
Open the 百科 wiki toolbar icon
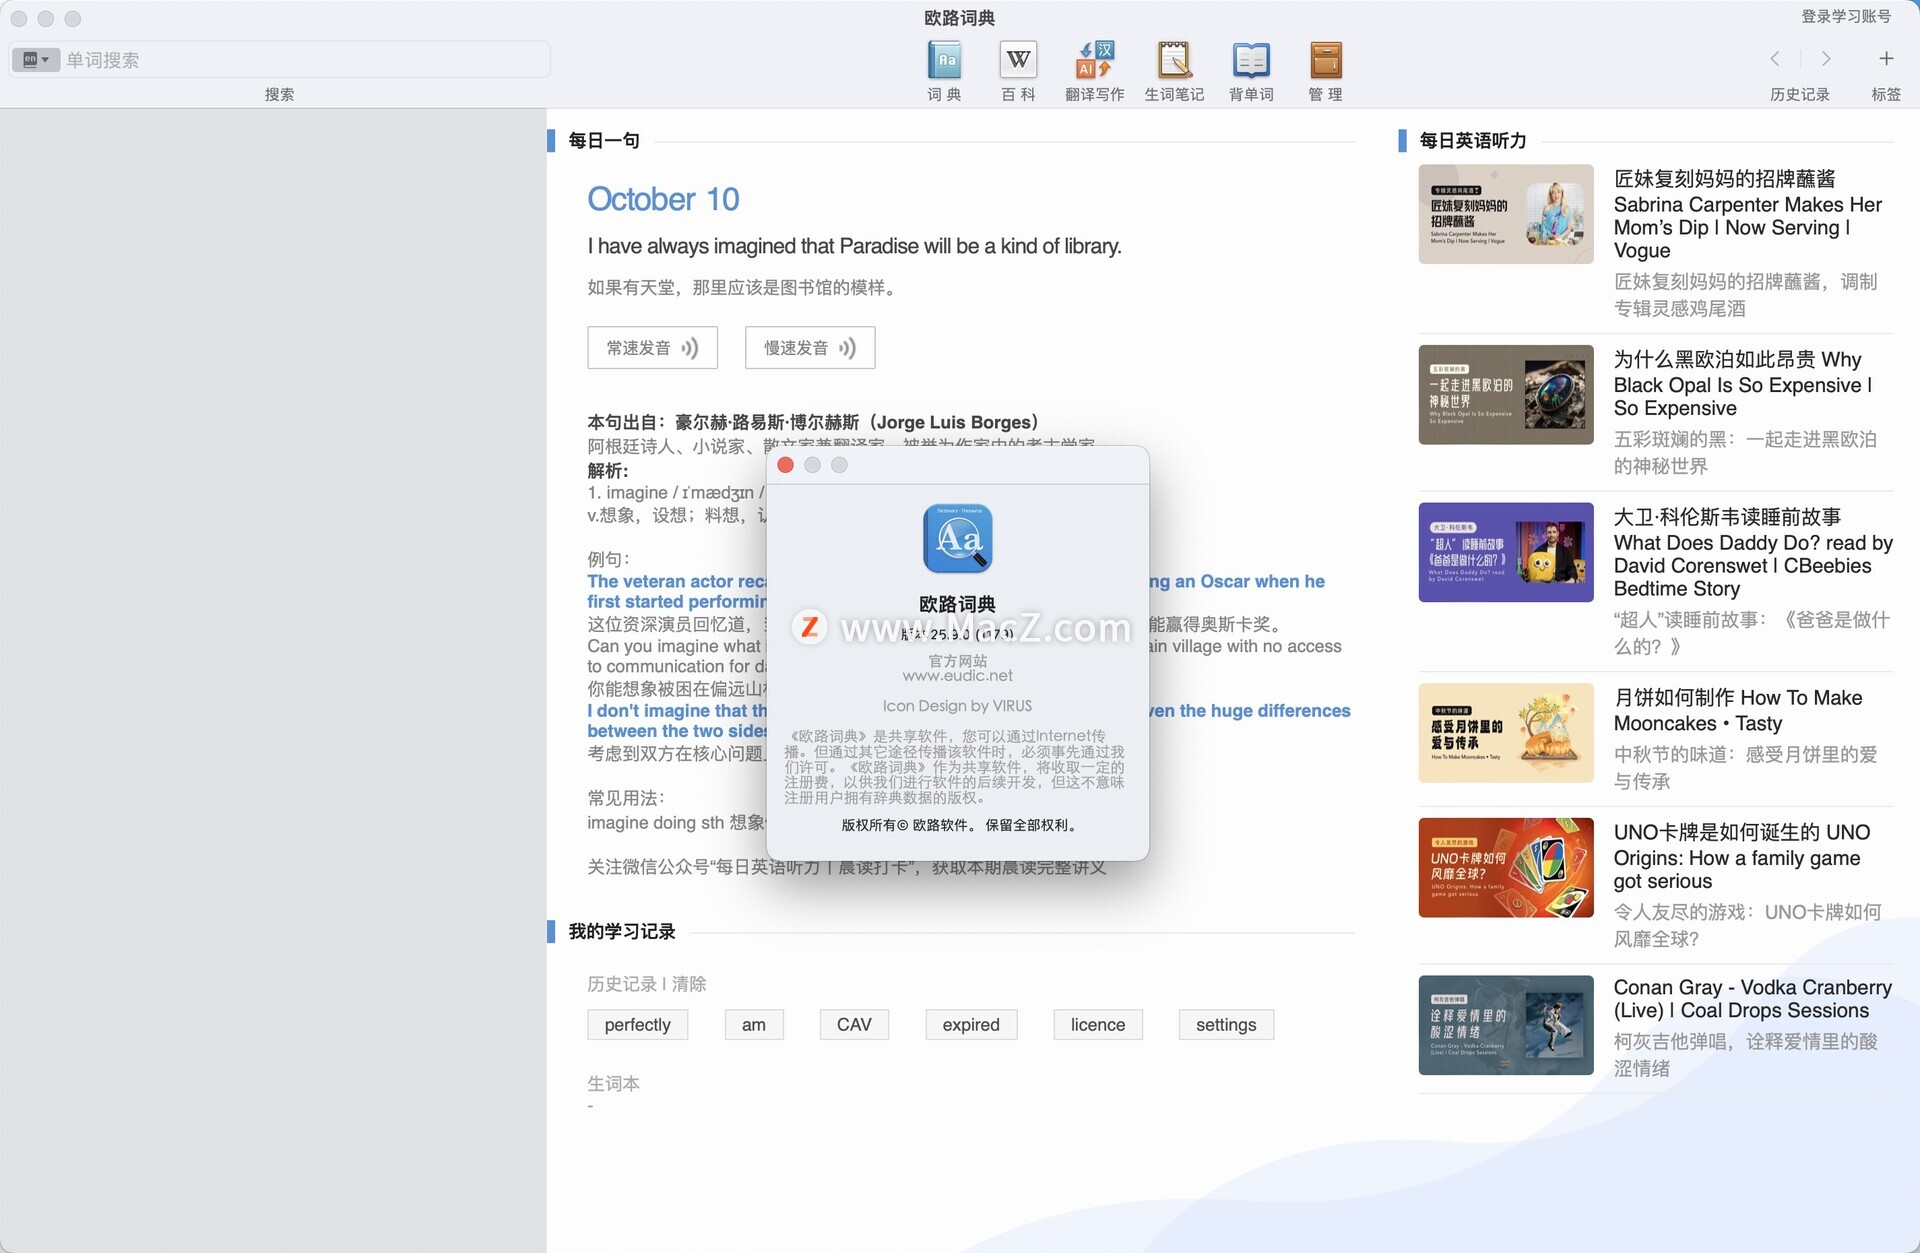tap(1018, 61)
